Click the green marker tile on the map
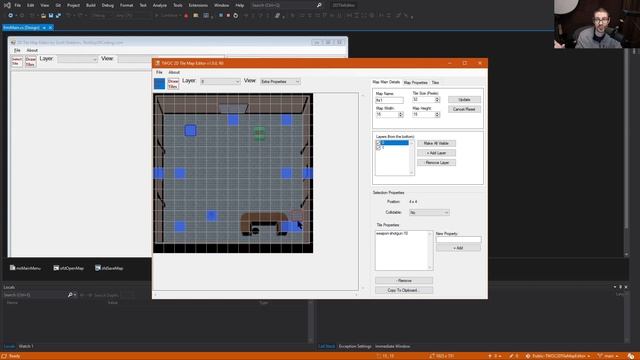640x360 pixels. tap(259, 133)
